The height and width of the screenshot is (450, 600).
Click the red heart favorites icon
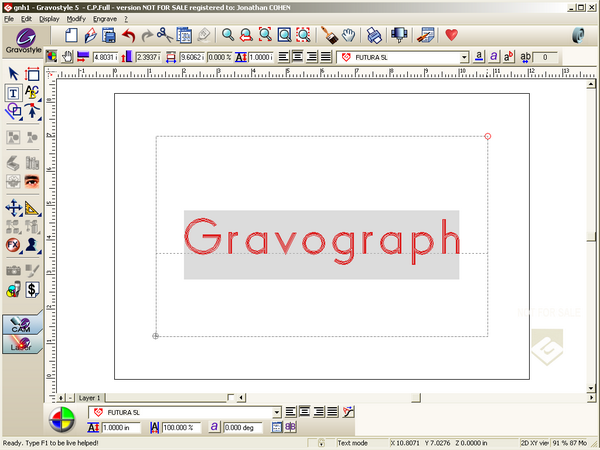tap(452, 35)
